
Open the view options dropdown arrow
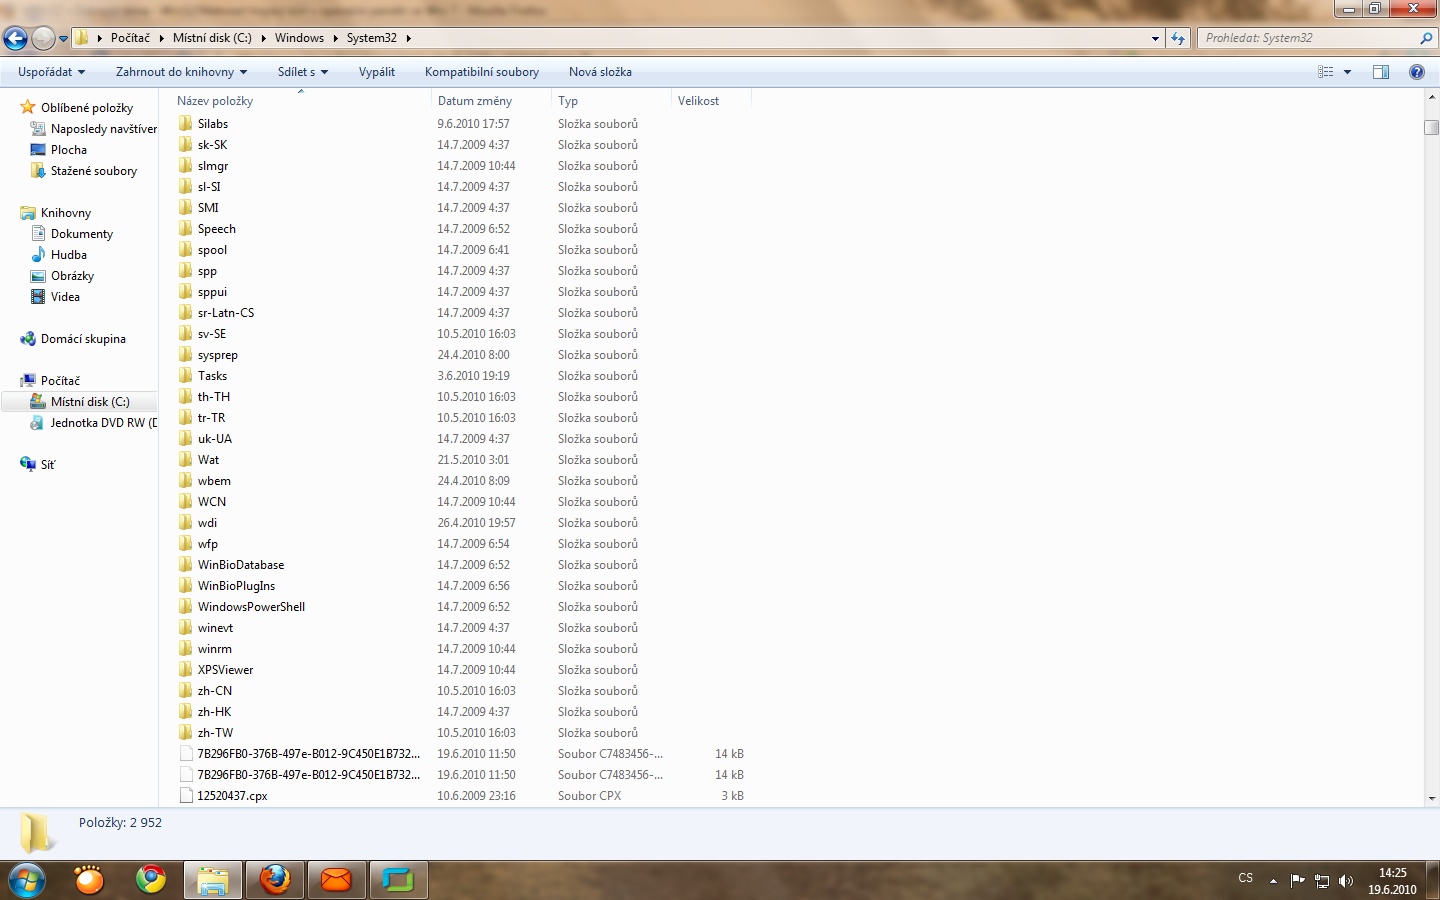click(1347, 72)
